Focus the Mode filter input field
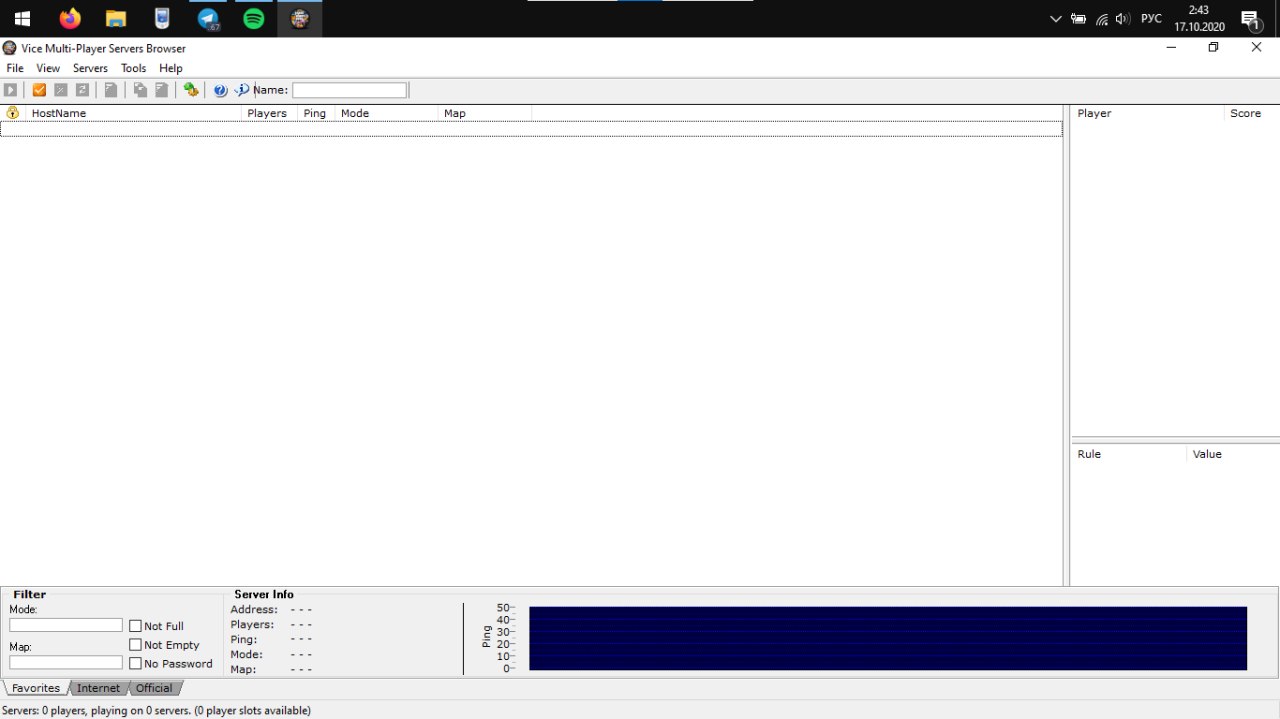The width and height of the screenshot is (1280, 719). coord(66,625)
